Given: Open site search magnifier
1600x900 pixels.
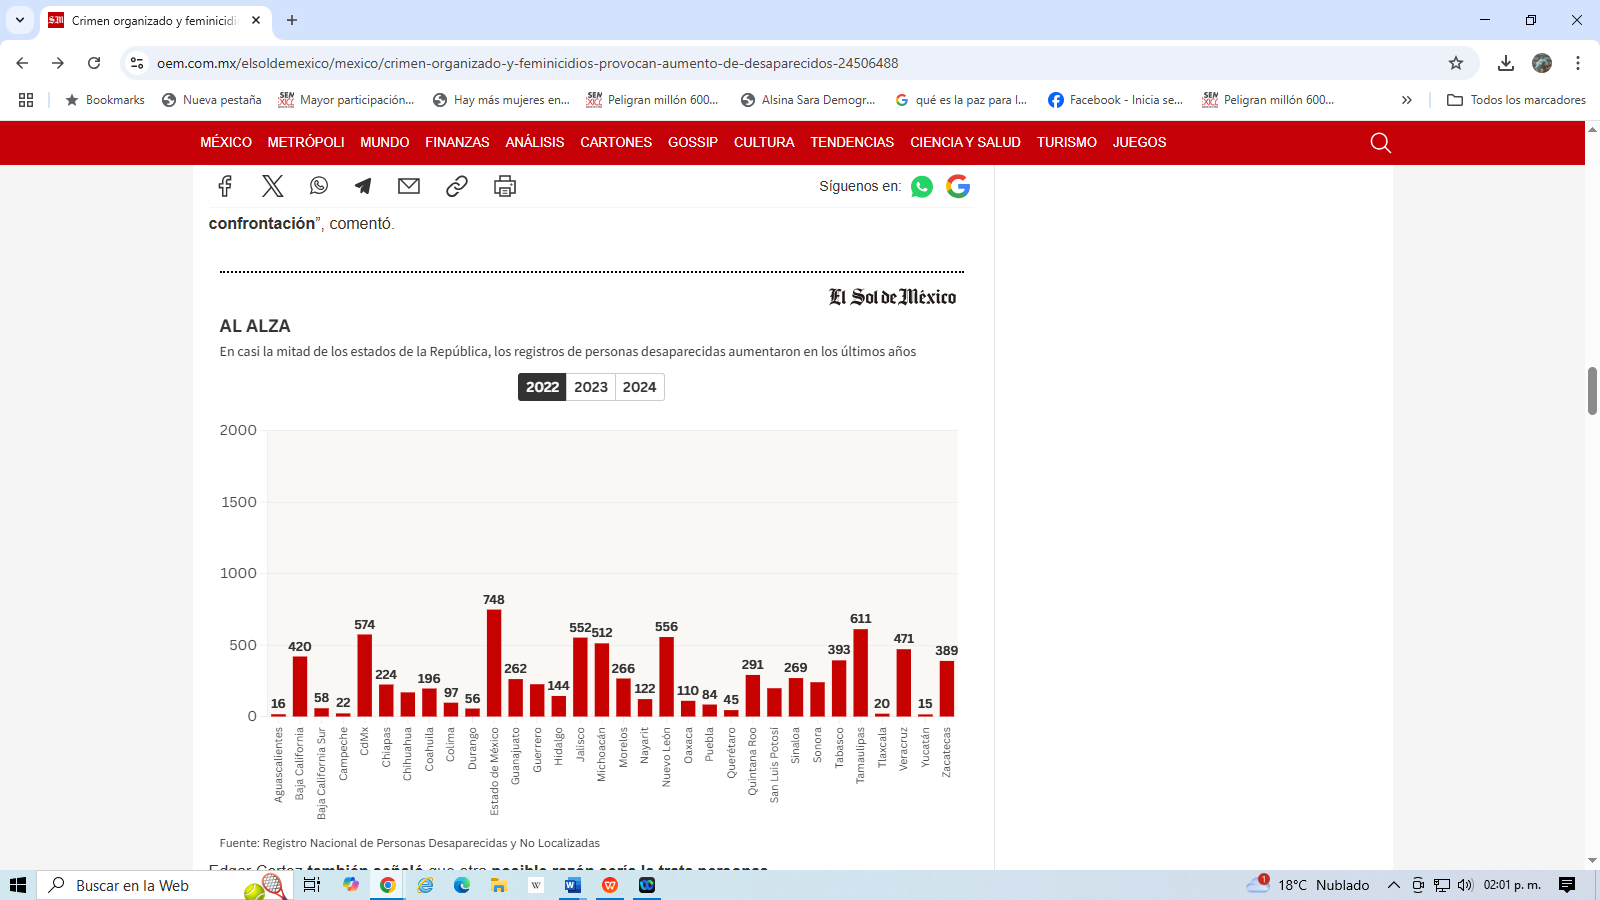Looking at the screenshot, I should click(1381, 142).
